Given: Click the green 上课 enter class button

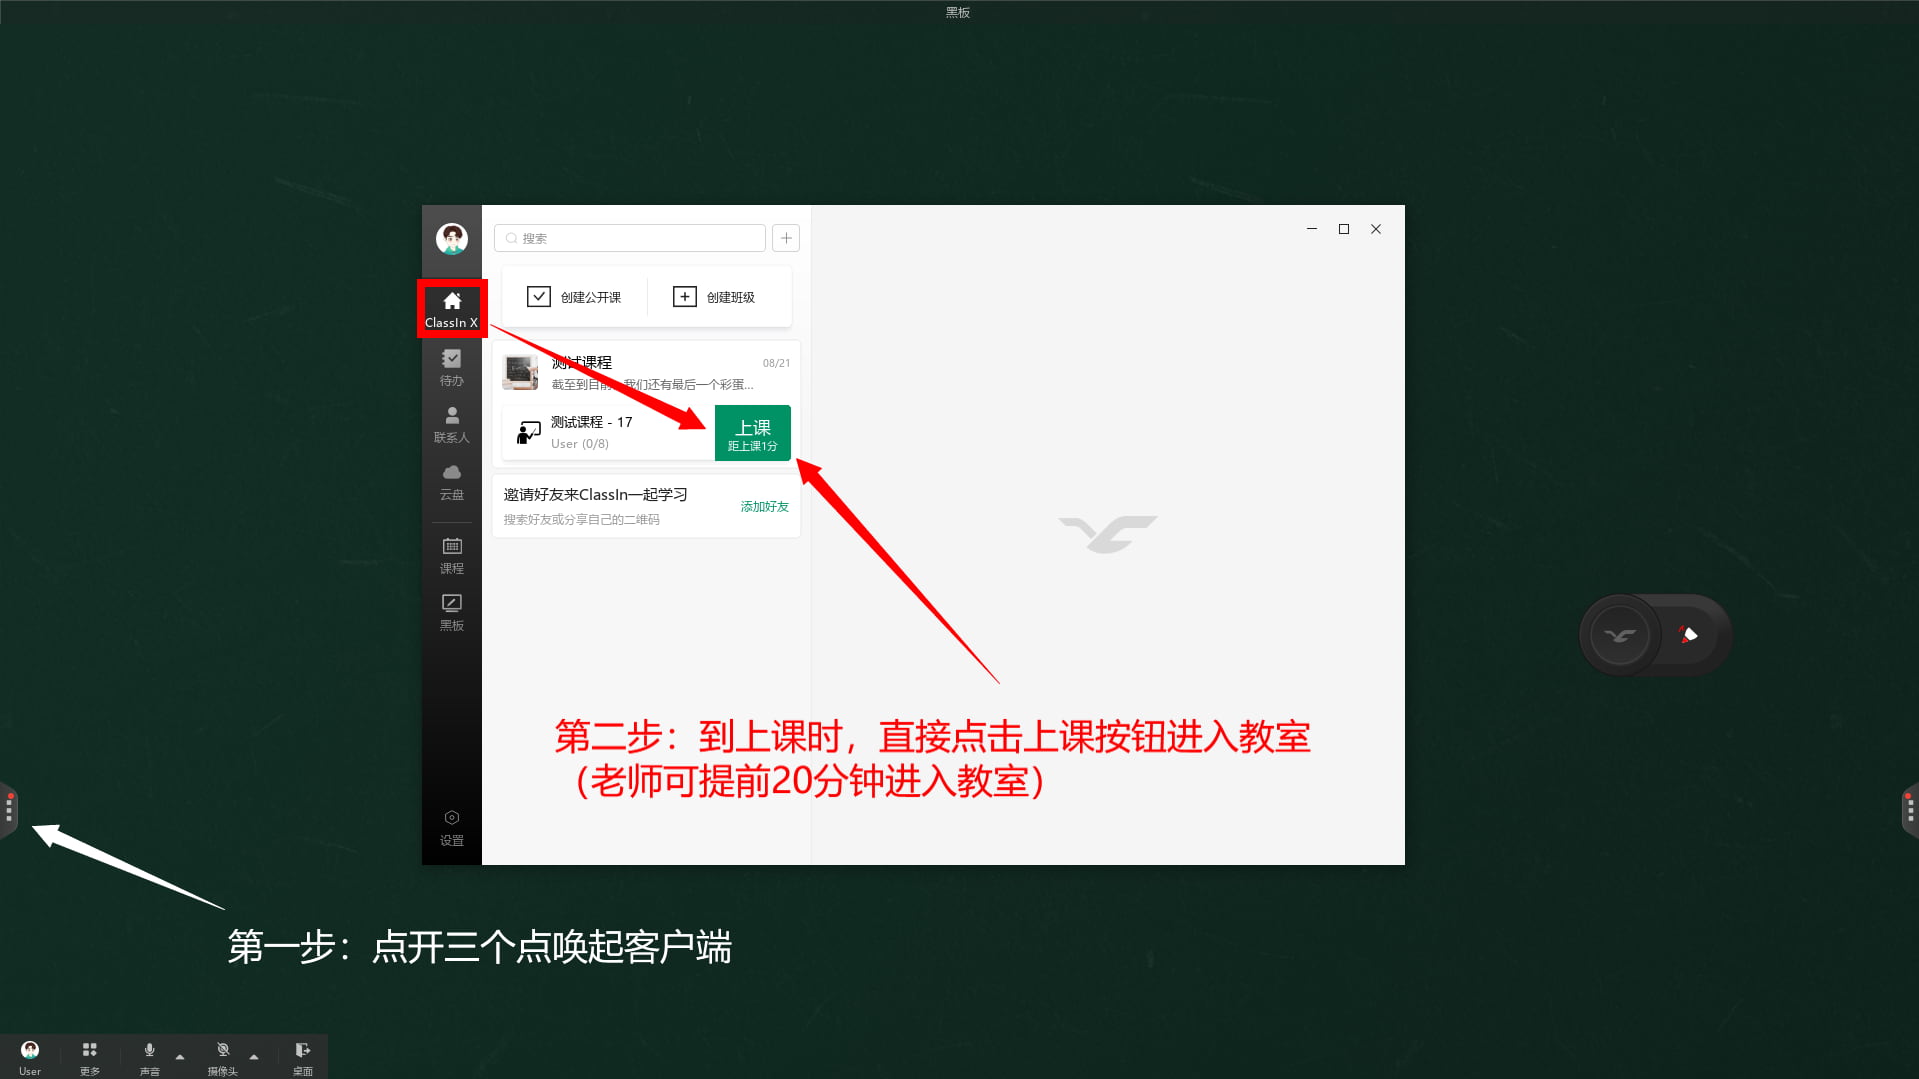Looking at the screenshot, I should 753,433.
